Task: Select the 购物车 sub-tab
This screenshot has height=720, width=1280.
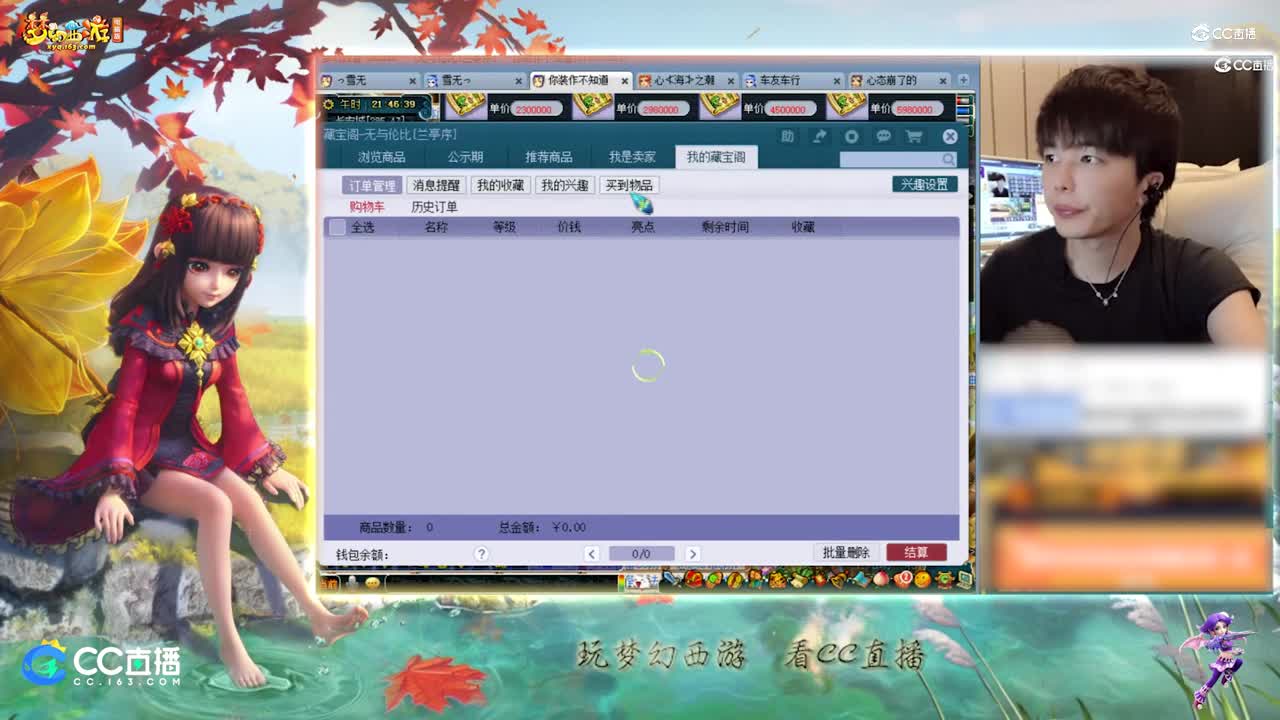Action: pyautogui.click(x=367, y=207)
